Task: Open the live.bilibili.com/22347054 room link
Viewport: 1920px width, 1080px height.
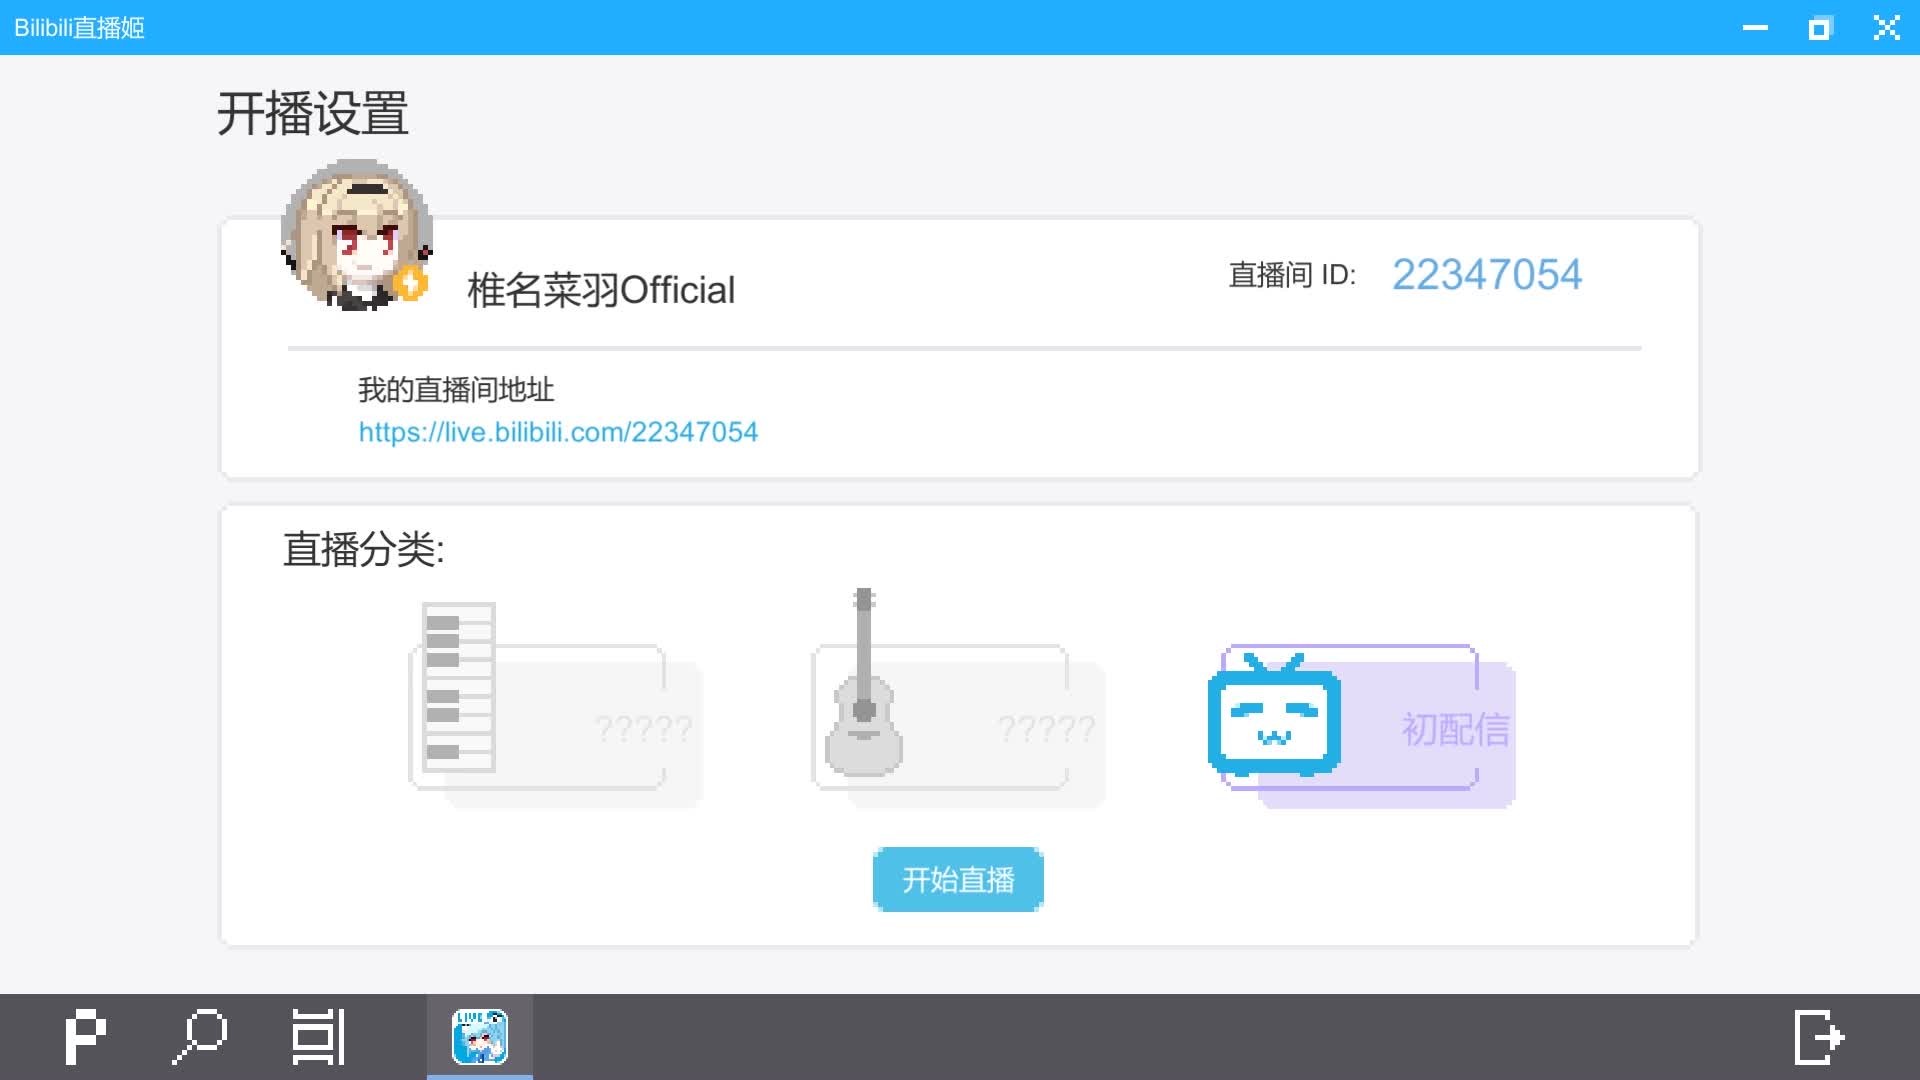Action: coord(558,432)
